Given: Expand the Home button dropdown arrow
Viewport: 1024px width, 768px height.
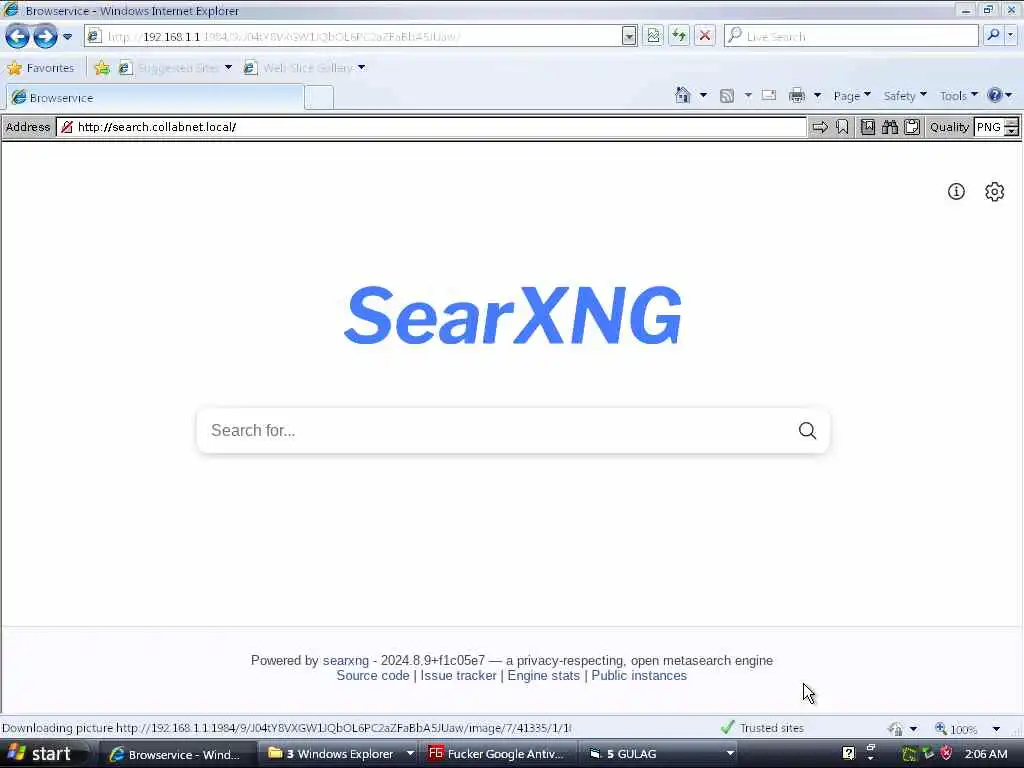Looking at the screenshot, I should (x=703, y=96).
